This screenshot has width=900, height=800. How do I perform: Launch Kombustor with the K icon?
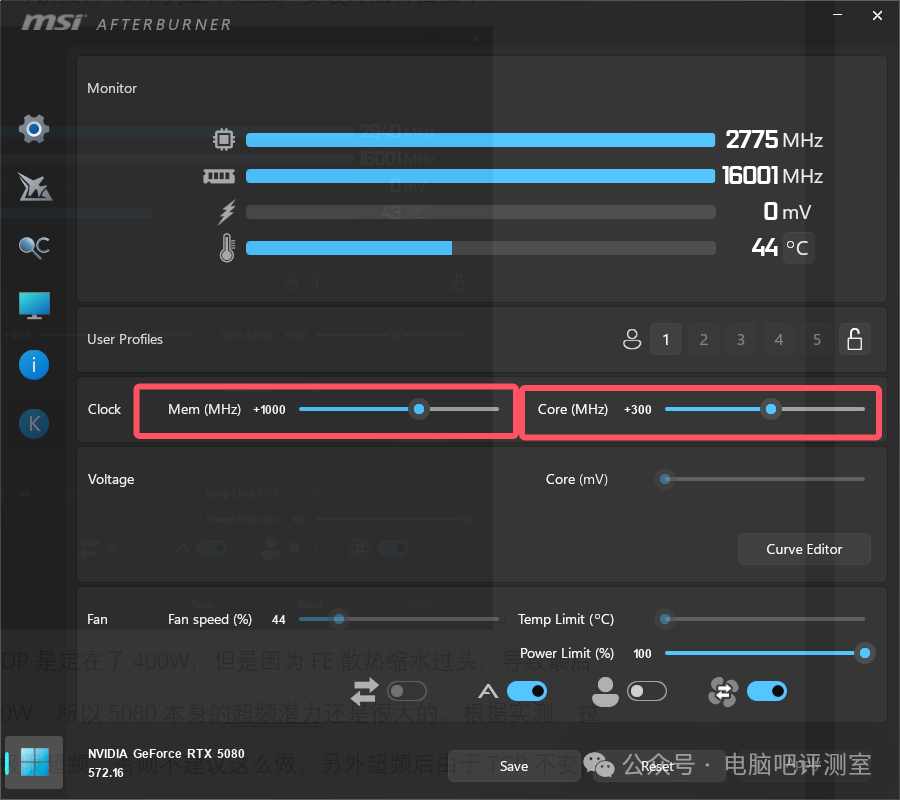pyautogui.click(x=34, y=423)
